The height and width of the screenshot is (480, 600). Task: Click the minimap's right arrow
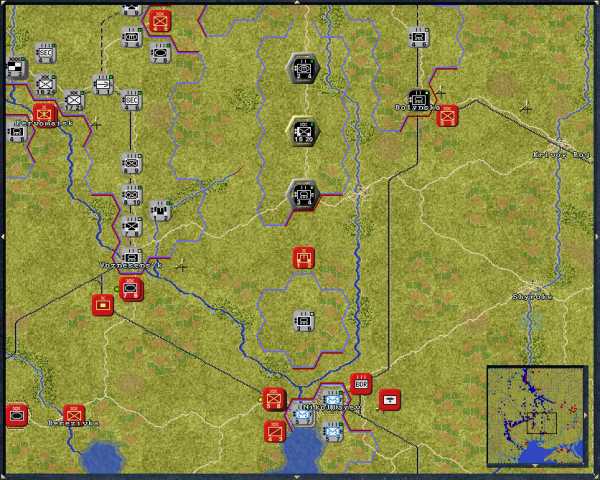click(584, 415)
